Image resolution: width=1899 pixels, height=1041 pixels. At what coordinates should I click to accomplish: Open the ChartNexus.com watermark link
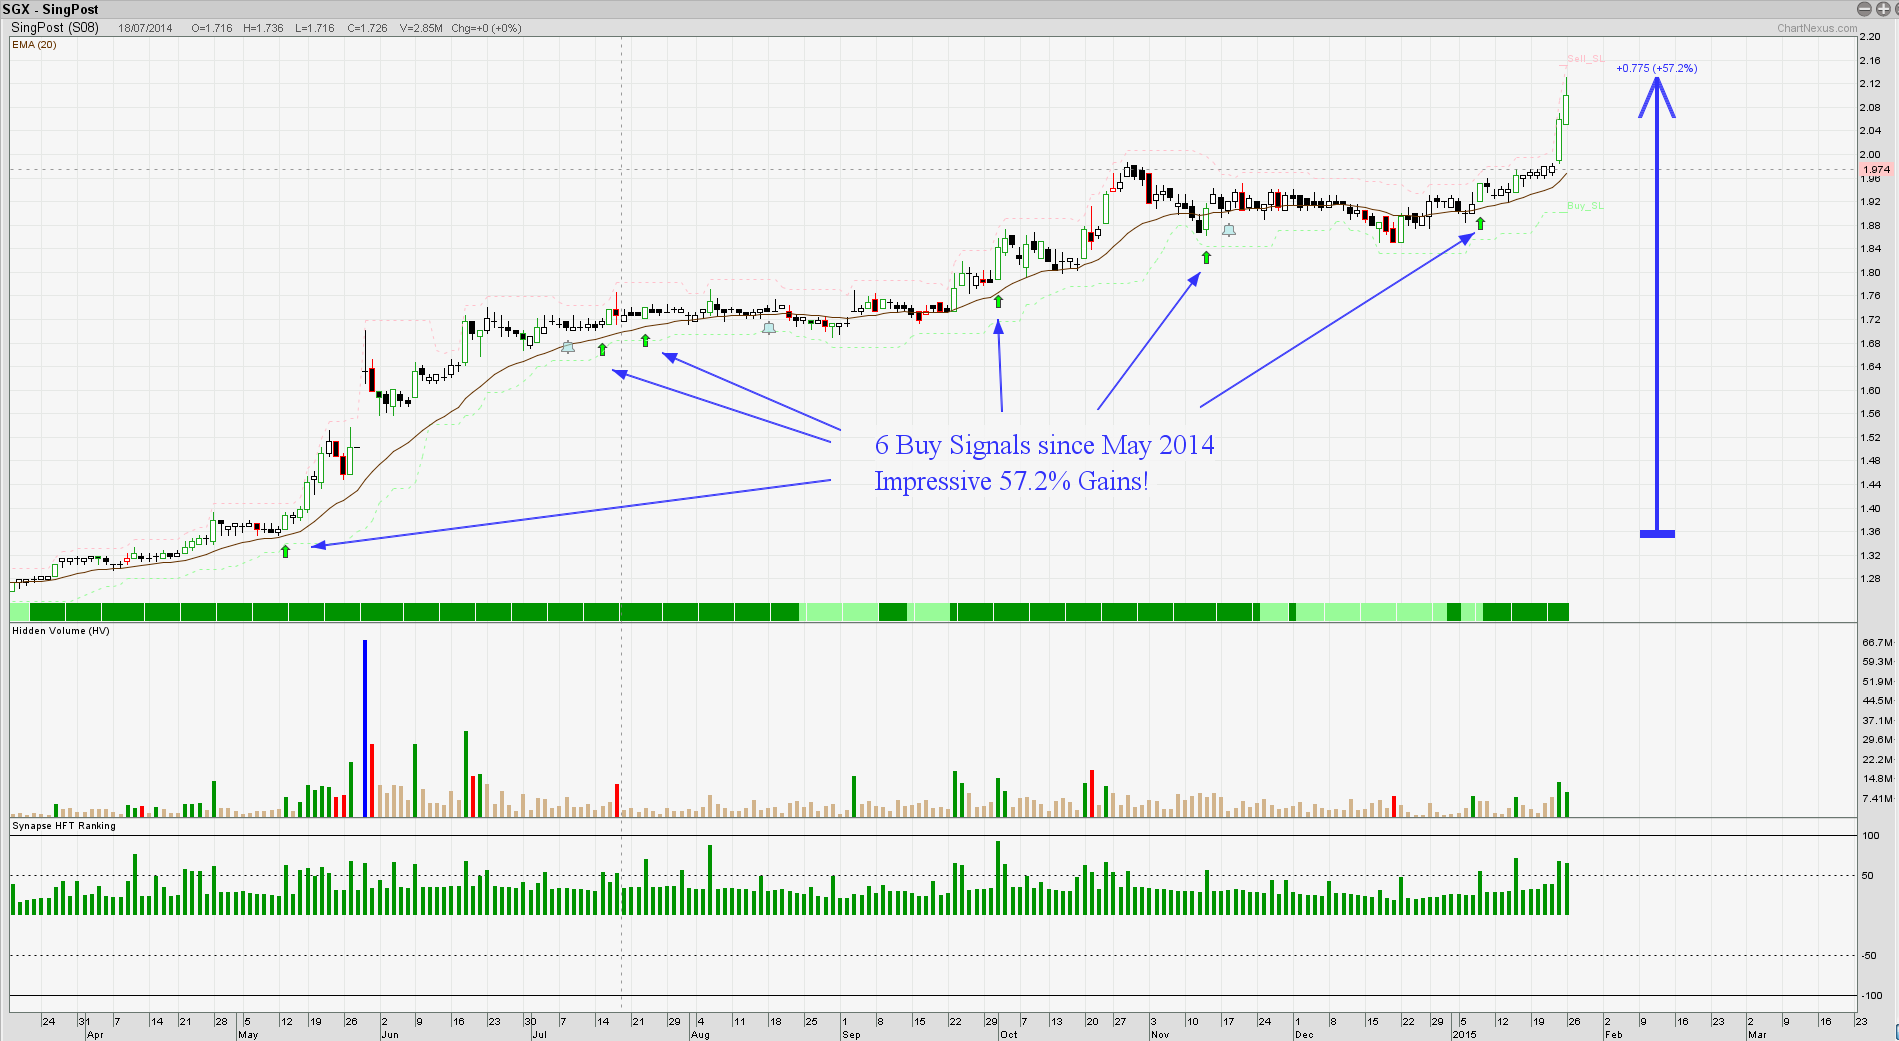1816,28
